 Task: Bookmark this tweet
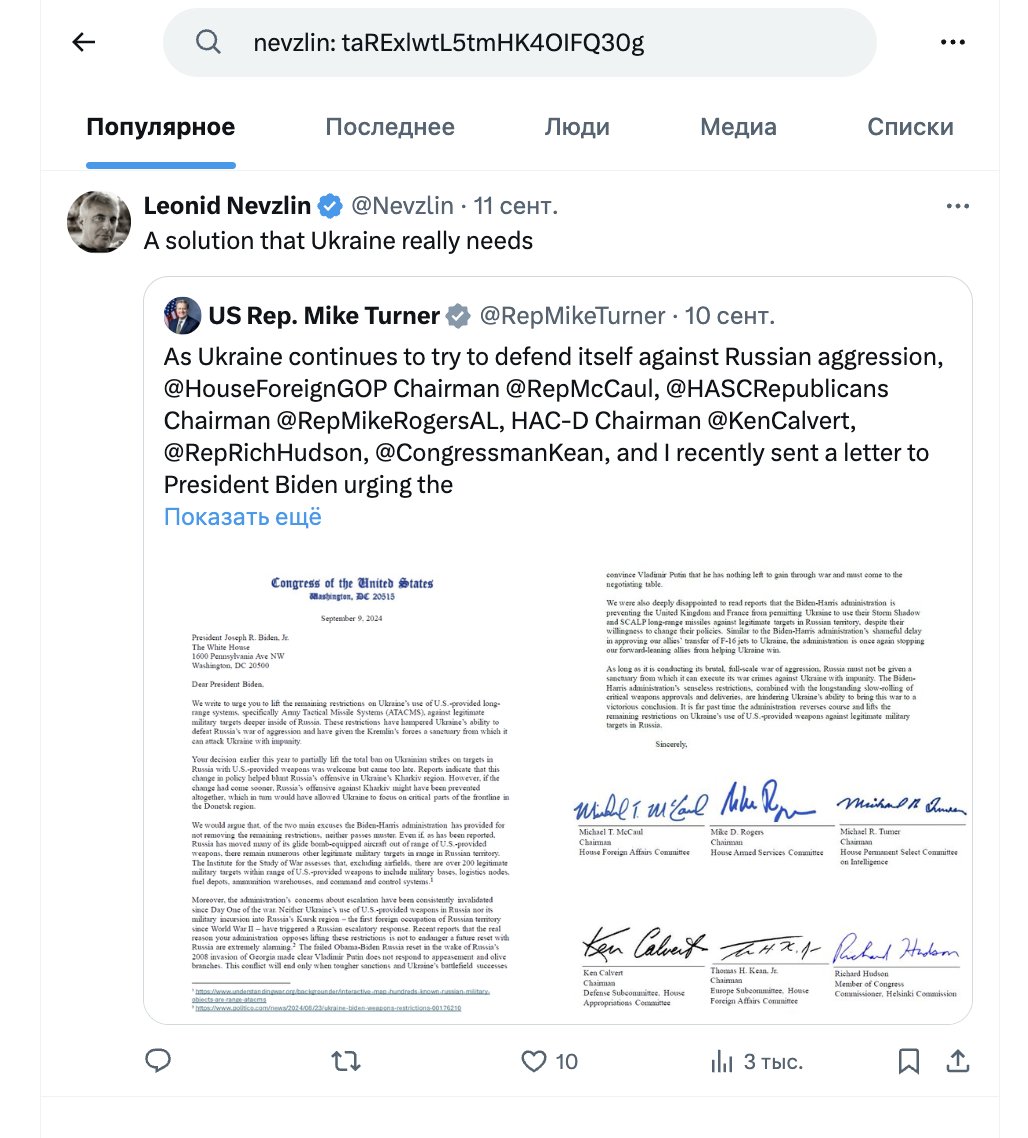point(908,1062)
